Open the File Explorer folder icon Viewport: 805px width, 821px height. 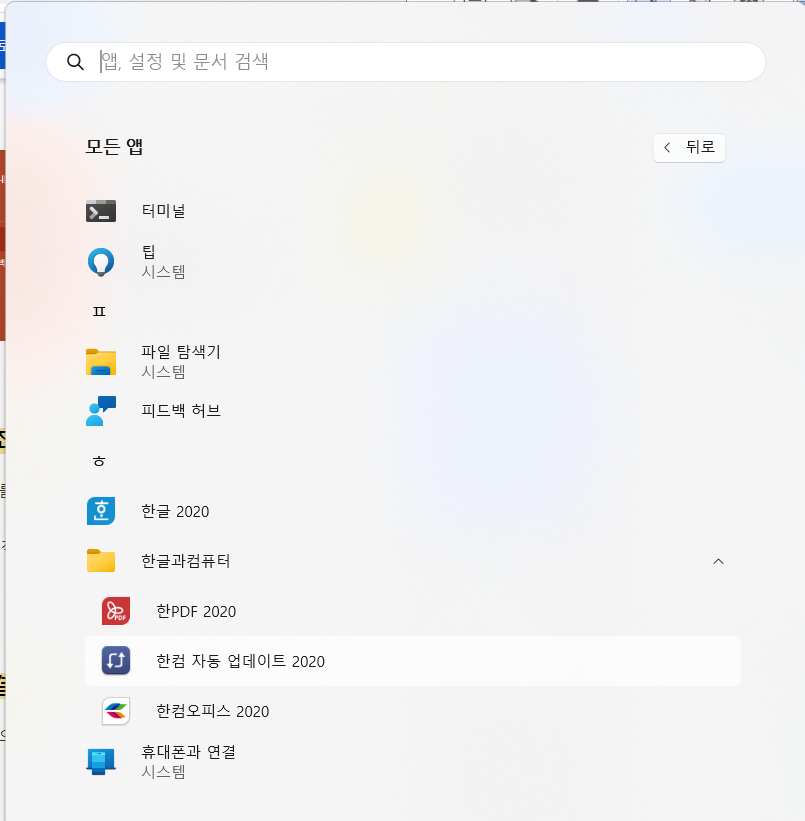(x=101, y=362)
